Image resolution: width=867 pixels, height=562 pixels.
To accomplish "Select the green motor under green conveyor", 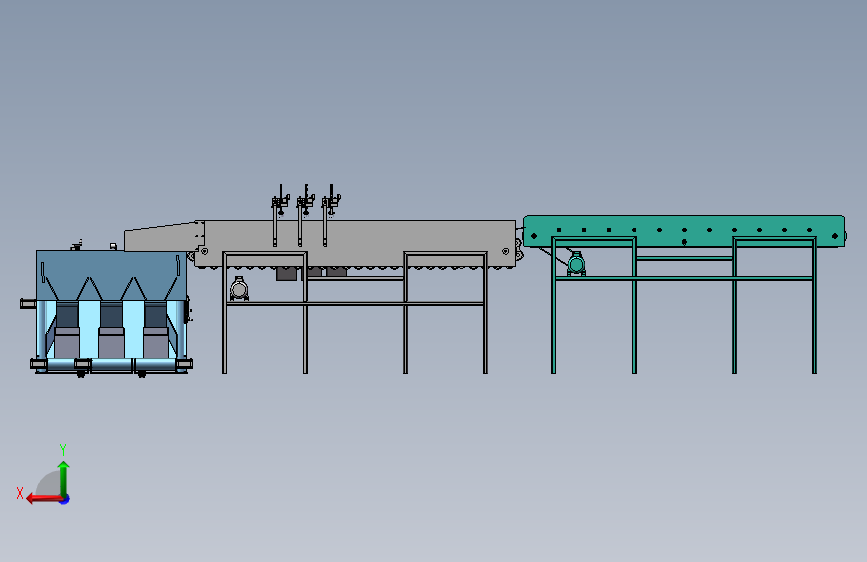I will click(576, 263).
